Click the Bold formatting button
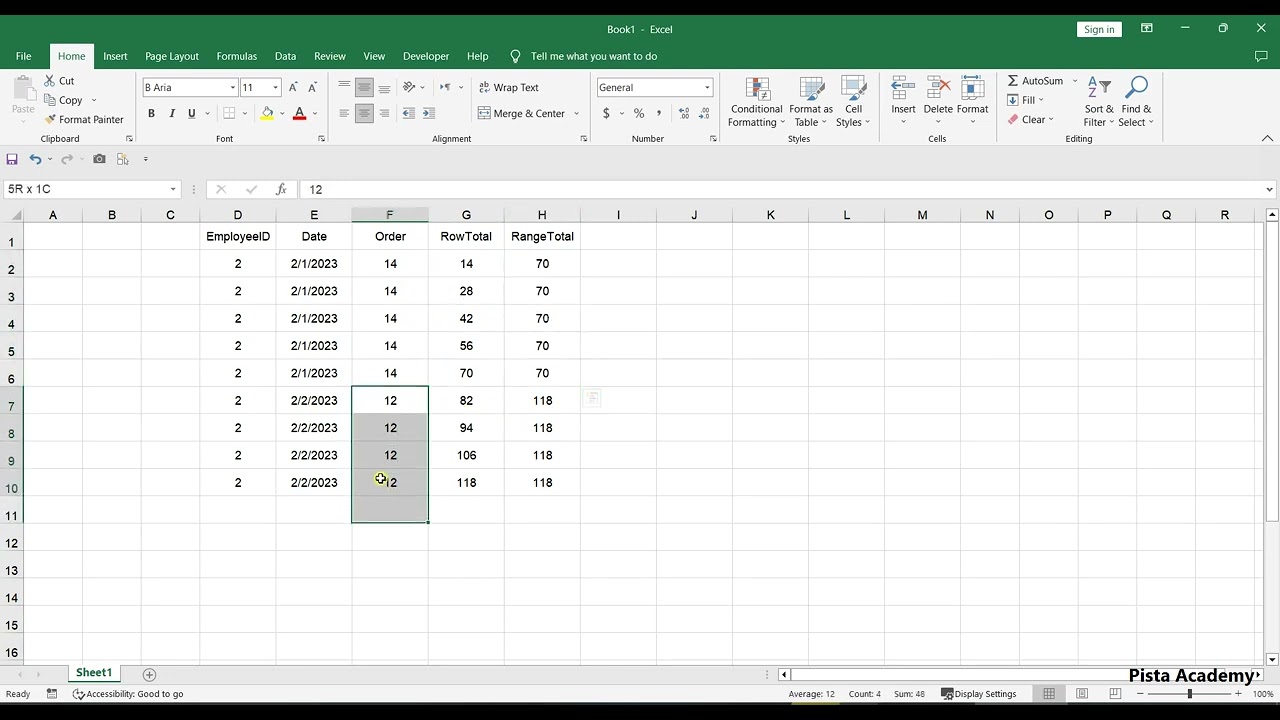The height and width of the screenshot is (720, 1280). pos(151,113)
